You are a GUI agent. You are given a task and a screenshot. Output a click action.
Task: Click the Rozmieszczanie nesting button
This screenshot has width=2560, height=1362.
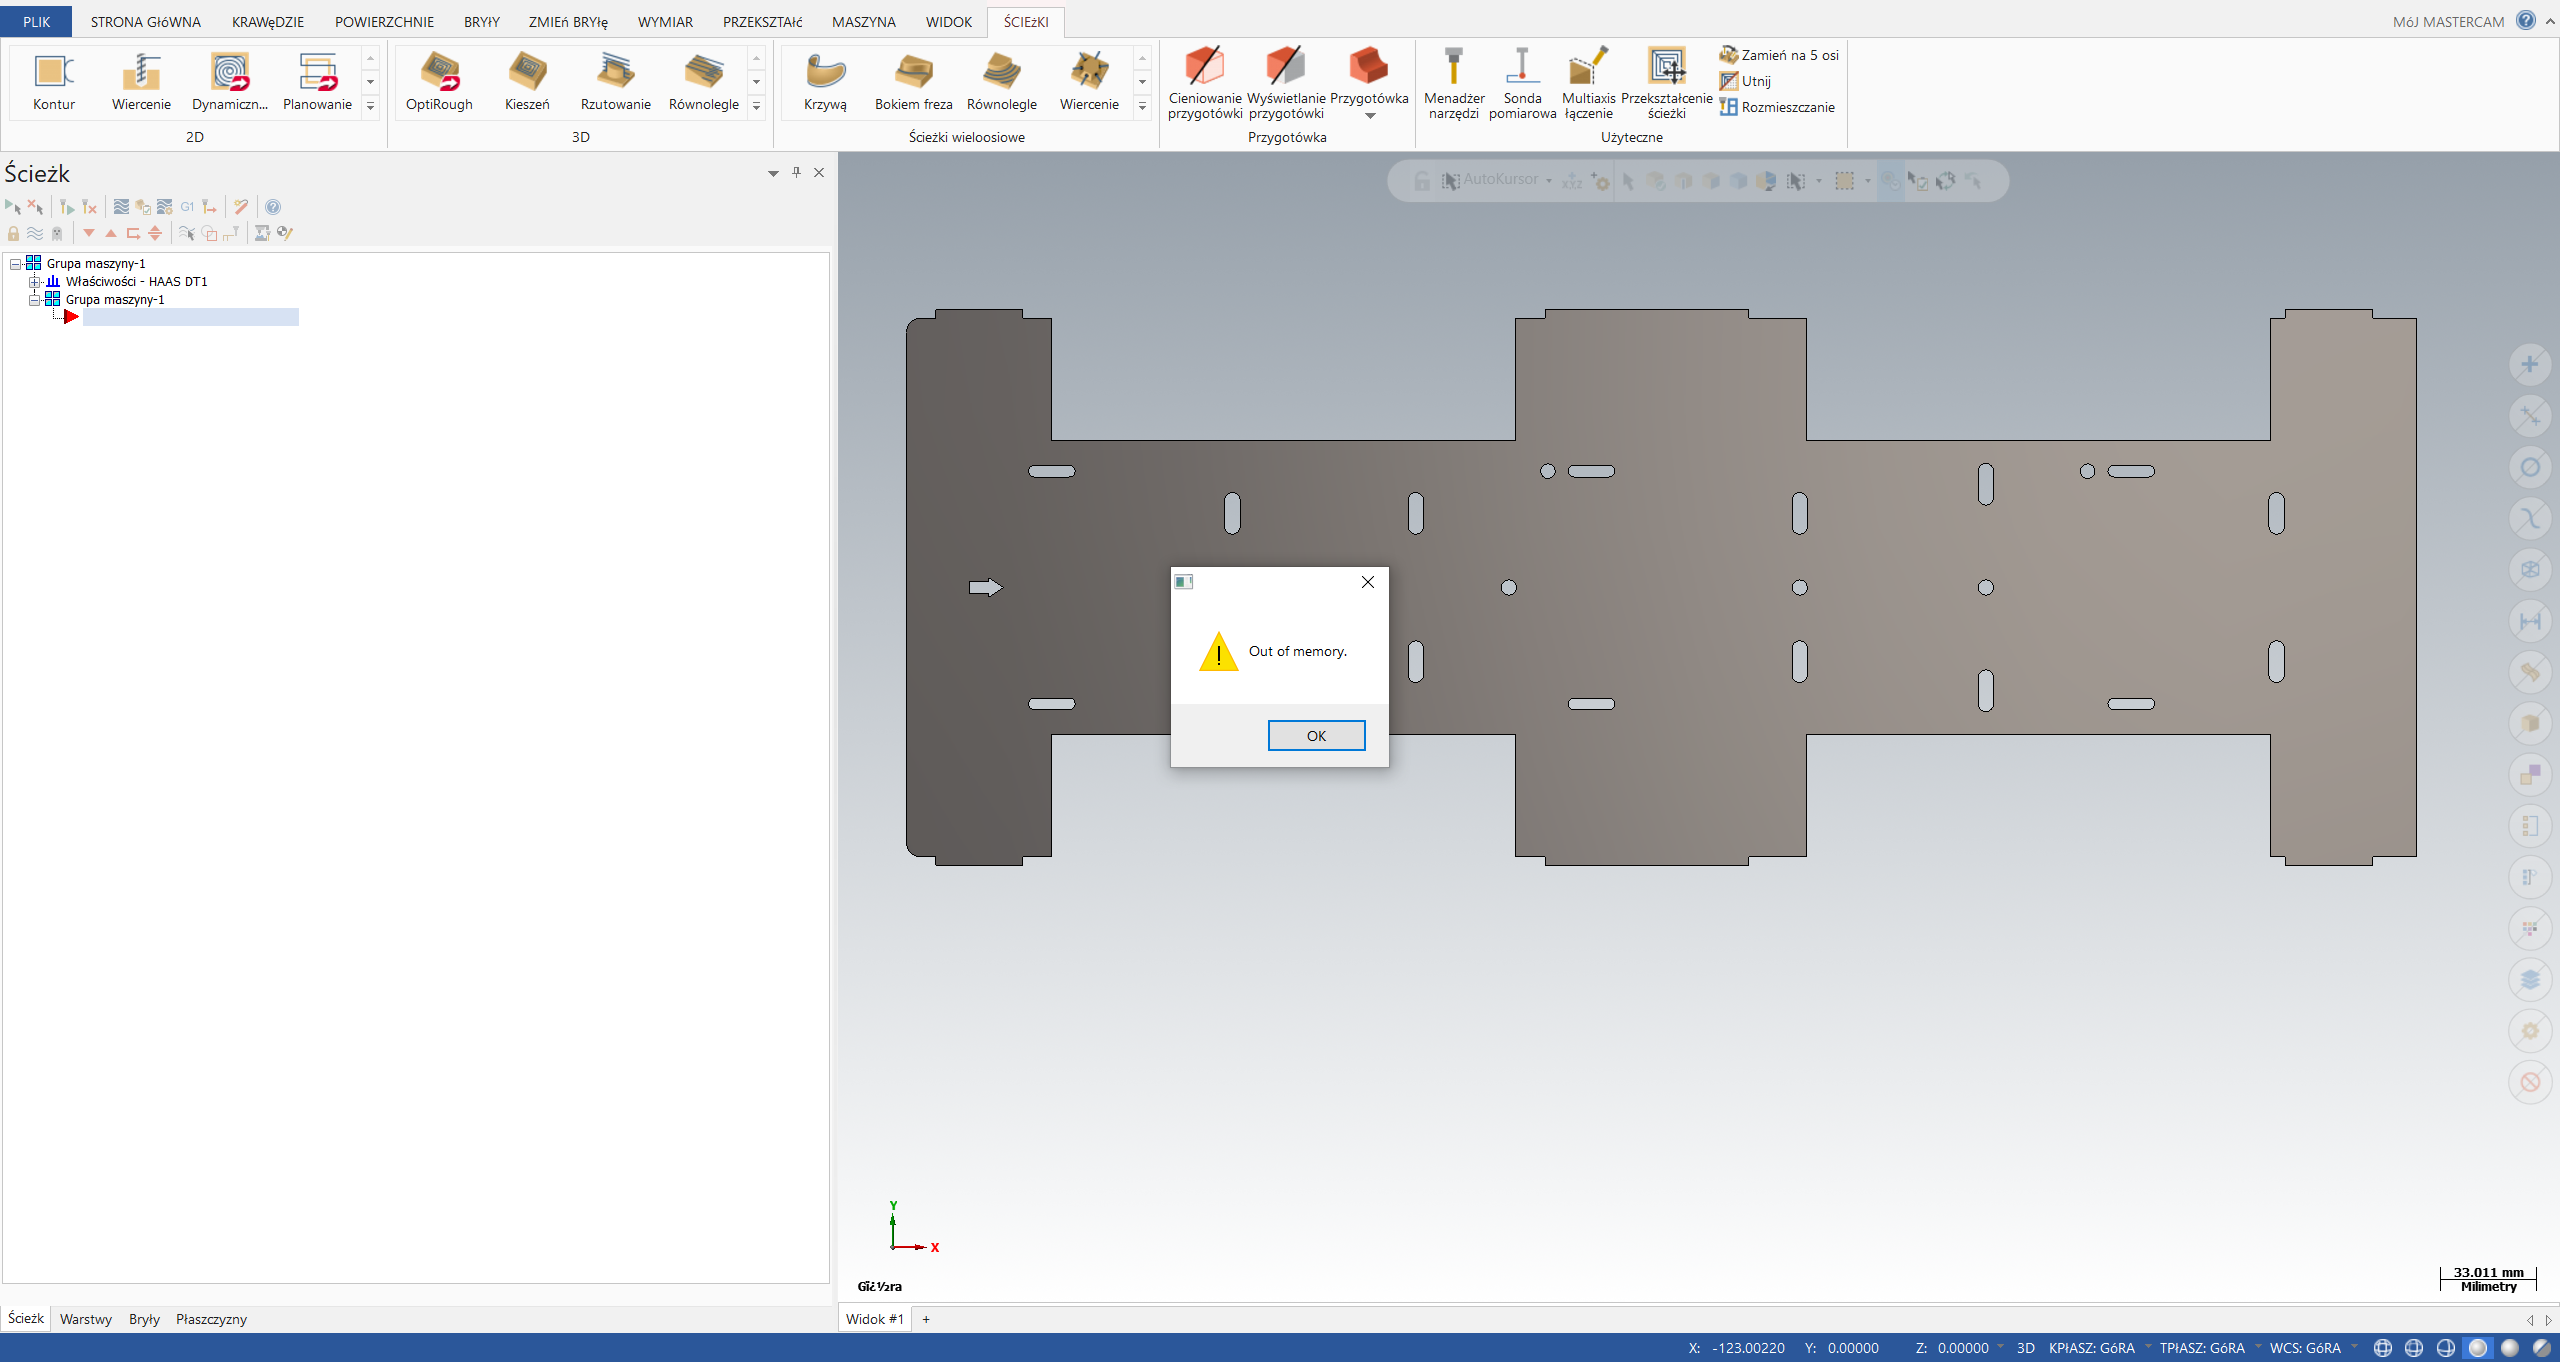[1777, 107]
